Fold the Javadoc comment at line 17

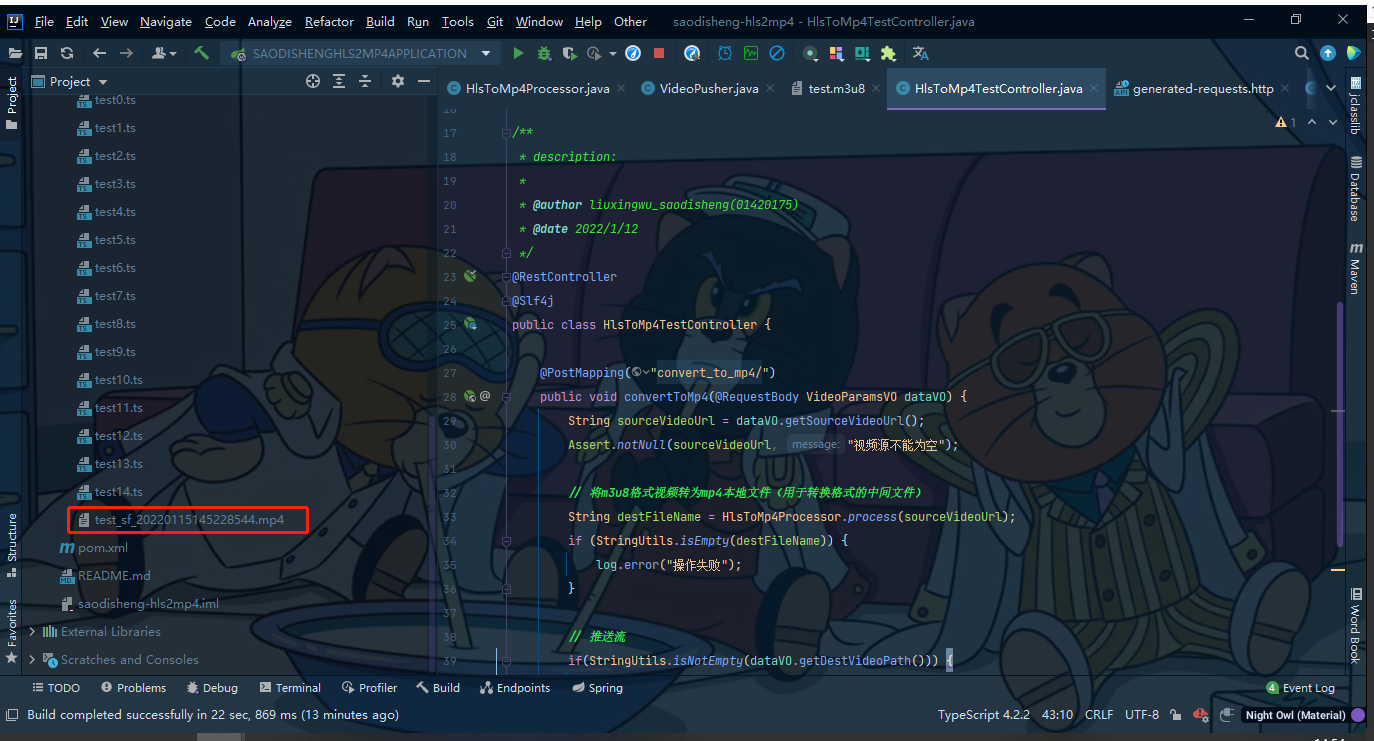tap(506, 132)
